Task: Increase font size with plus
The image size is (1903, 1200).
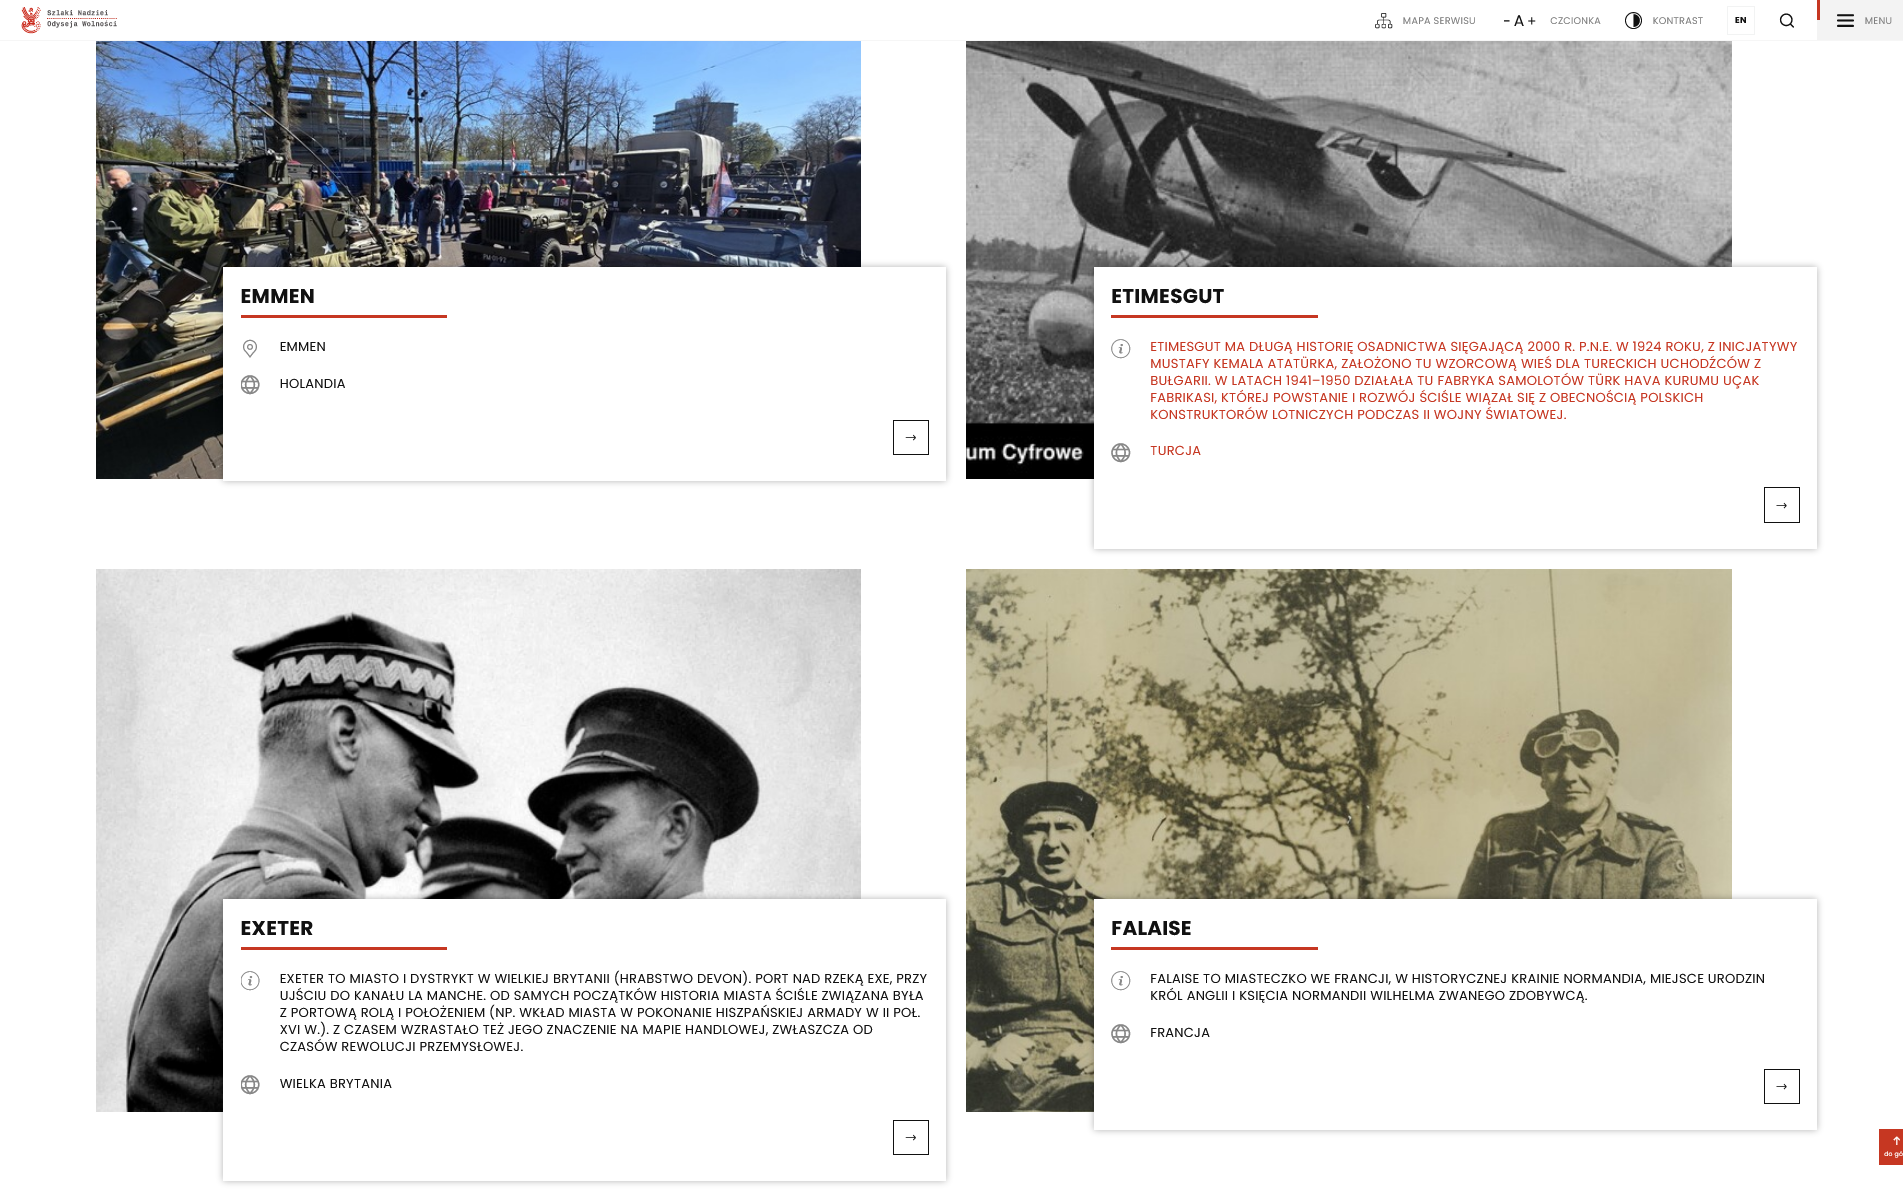Action: pyautogui.click(x=1531, y=21)
